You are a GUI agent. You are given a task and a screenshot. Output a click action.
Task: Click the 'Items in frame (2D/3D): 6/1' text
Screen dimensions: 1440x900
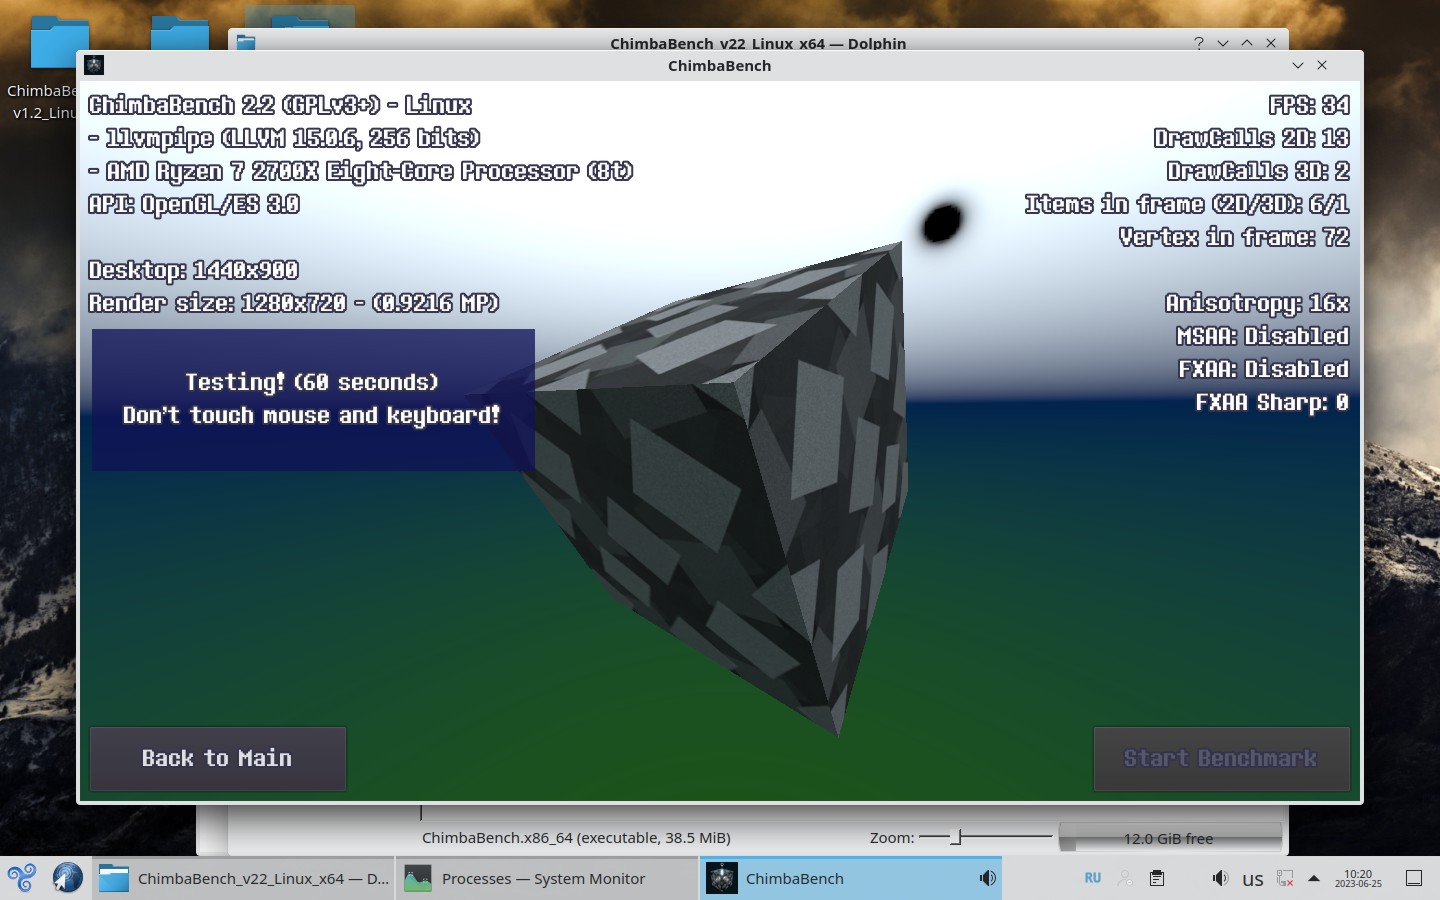pos(1187,204)
